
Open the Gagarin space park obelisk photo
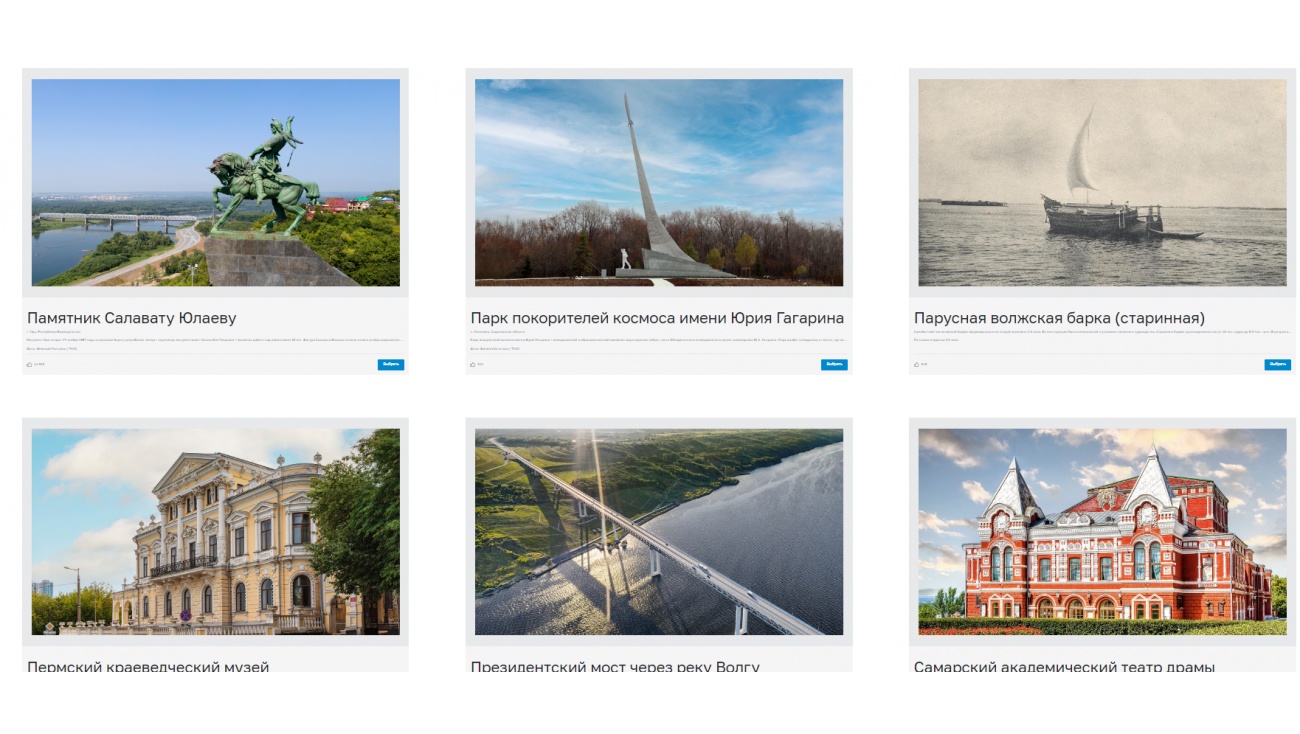tap(658, 183)
